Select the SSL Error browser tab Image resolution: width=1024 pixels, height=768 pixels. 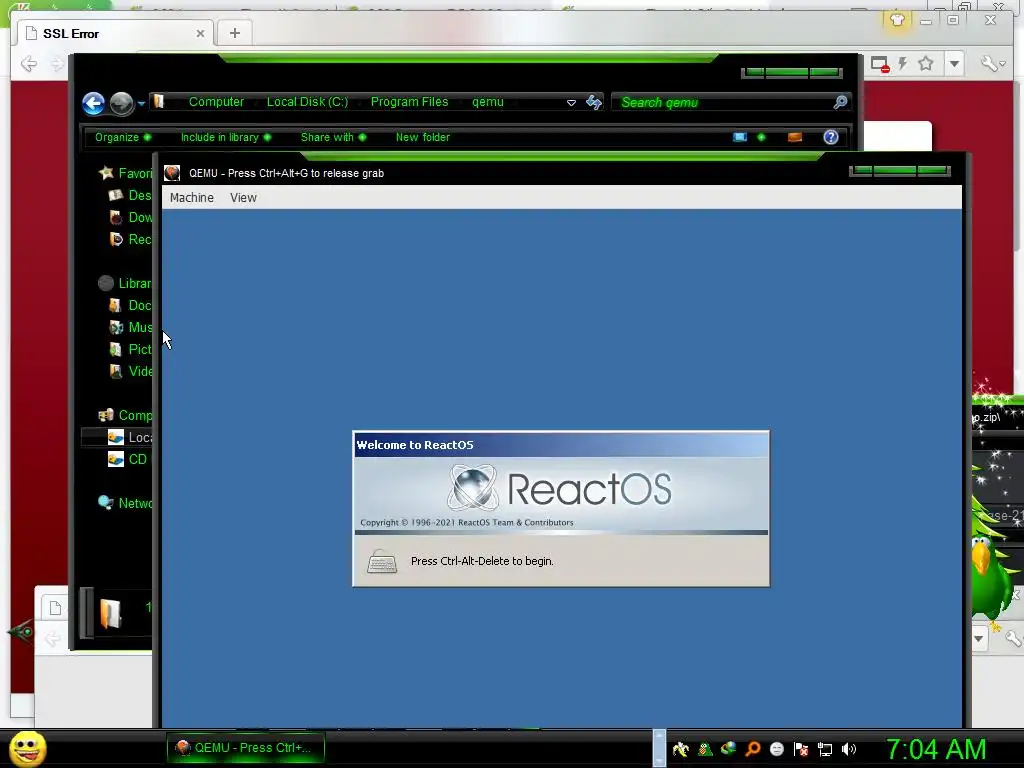coord(114,33)
